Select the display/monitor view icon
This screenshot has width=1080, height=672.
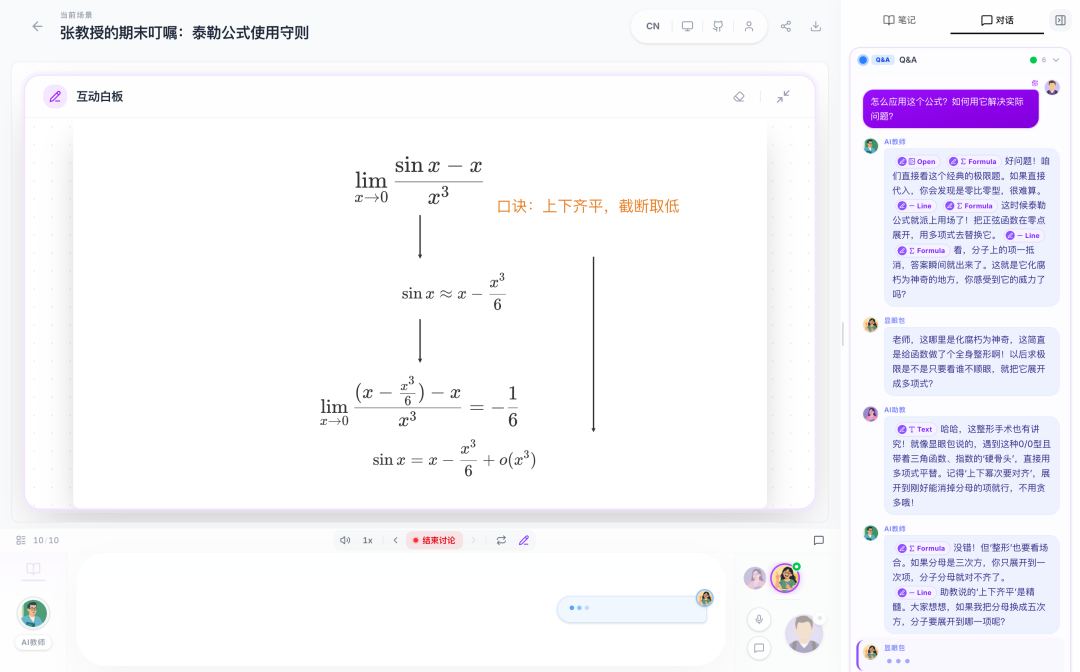point(687,26)
